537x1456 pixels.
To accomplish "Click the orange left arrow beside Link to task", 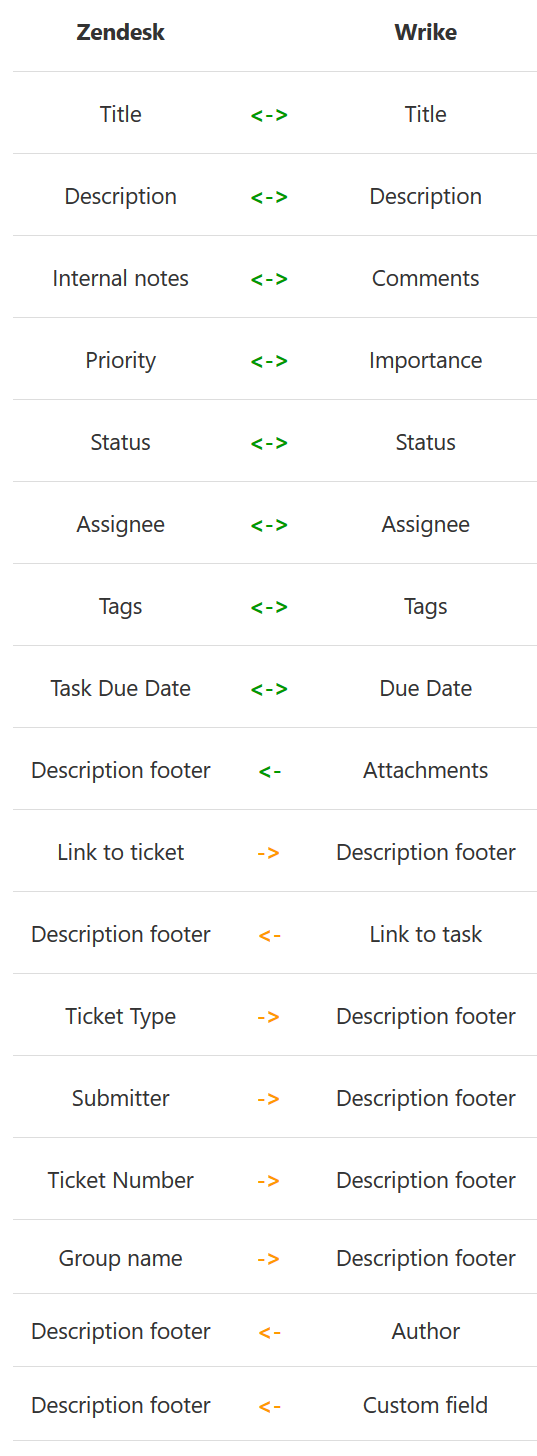I will click(269, 935).
